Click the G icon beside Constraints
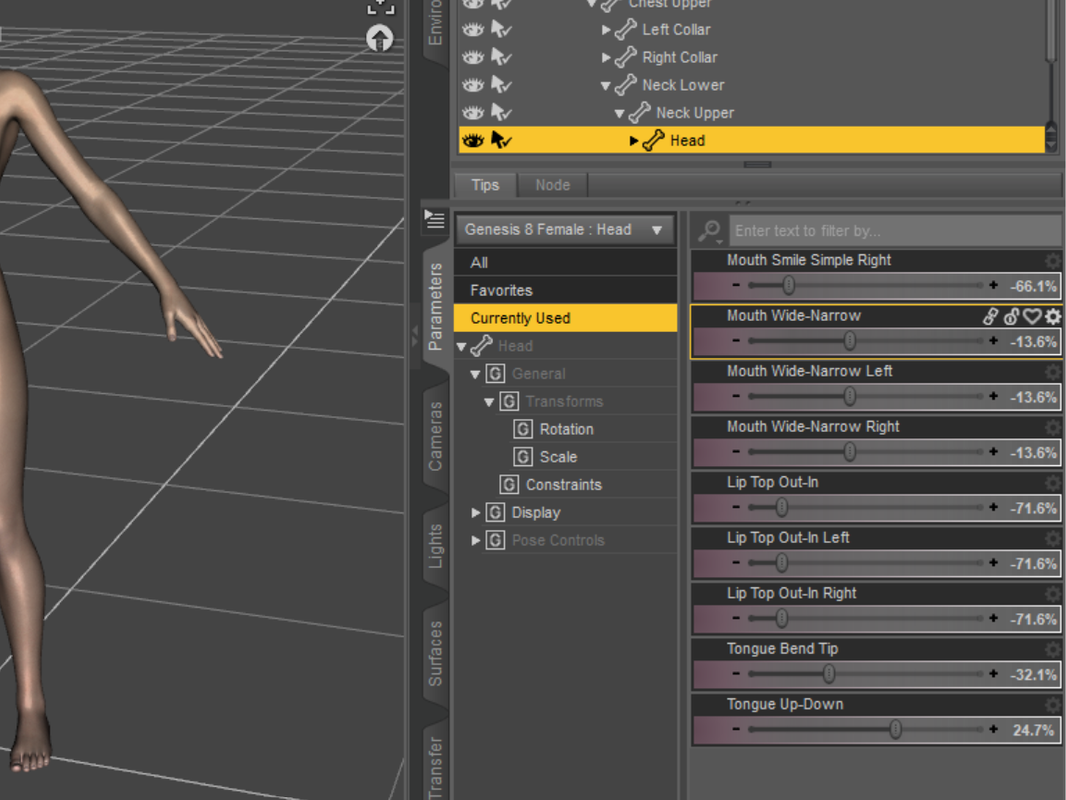 pyautogui.click(x=509, y=485)
